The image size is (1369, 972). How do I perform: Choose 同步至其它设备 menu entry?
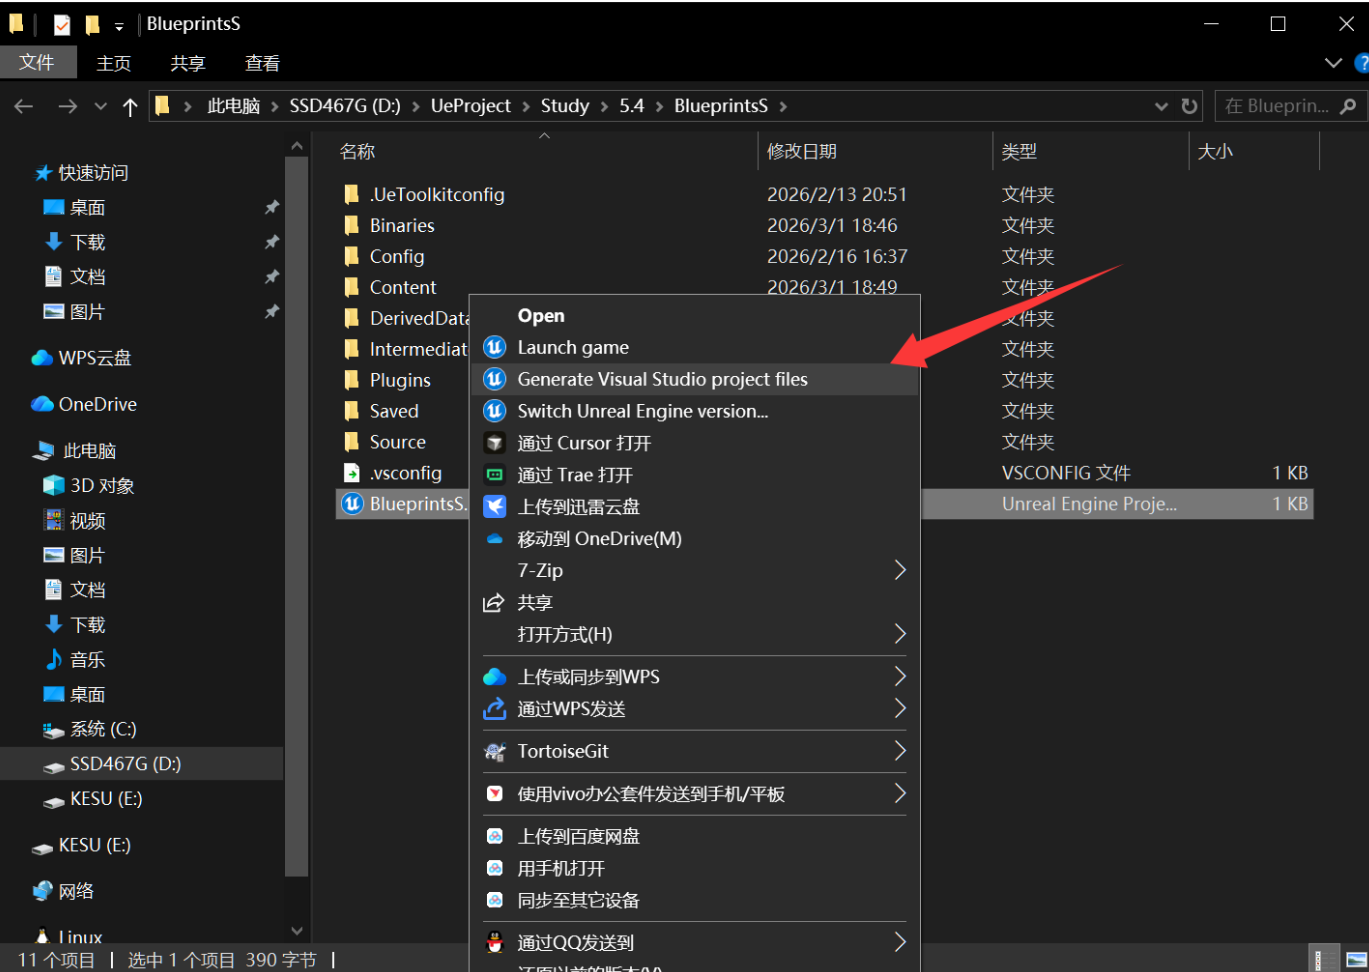coord(695,901)
